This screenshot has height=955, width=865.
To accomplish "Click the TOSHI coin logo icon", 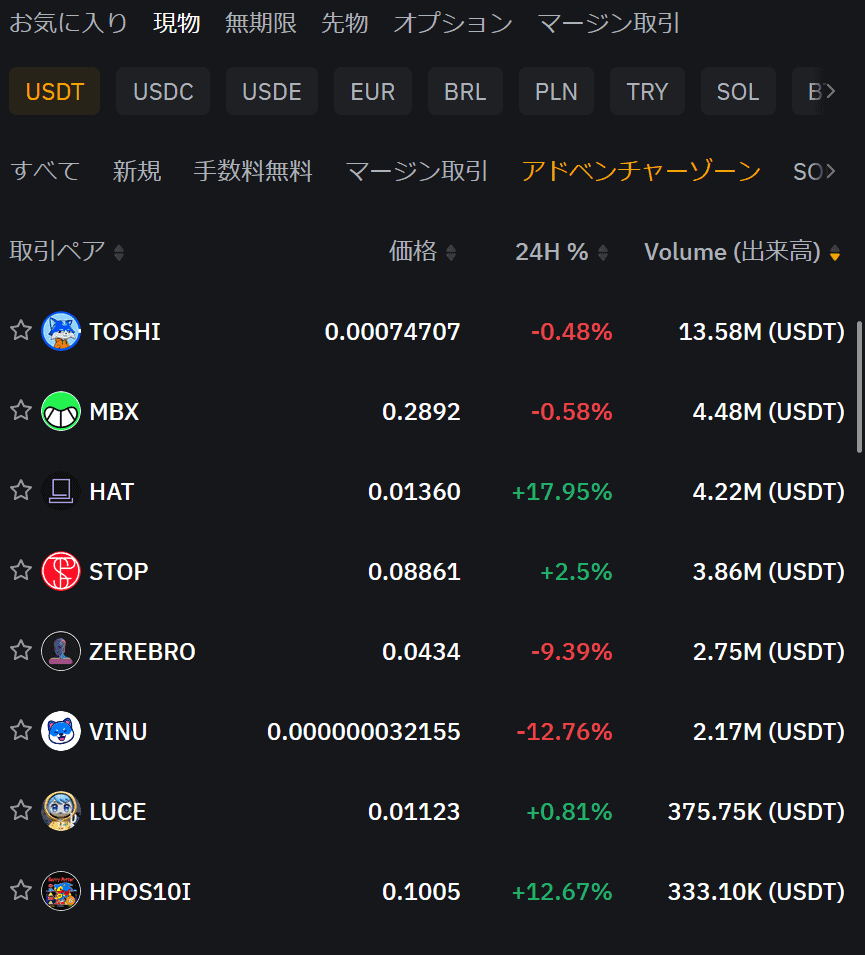I will 61,331.
